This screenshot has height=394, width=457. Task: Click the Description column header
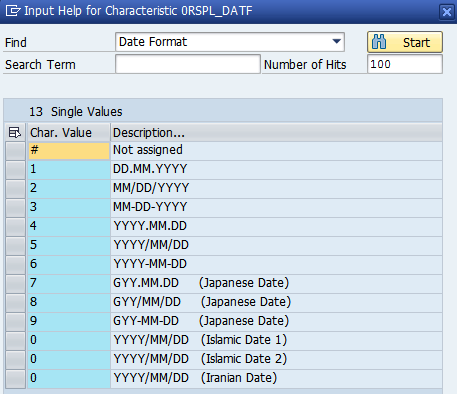(276, 132)
